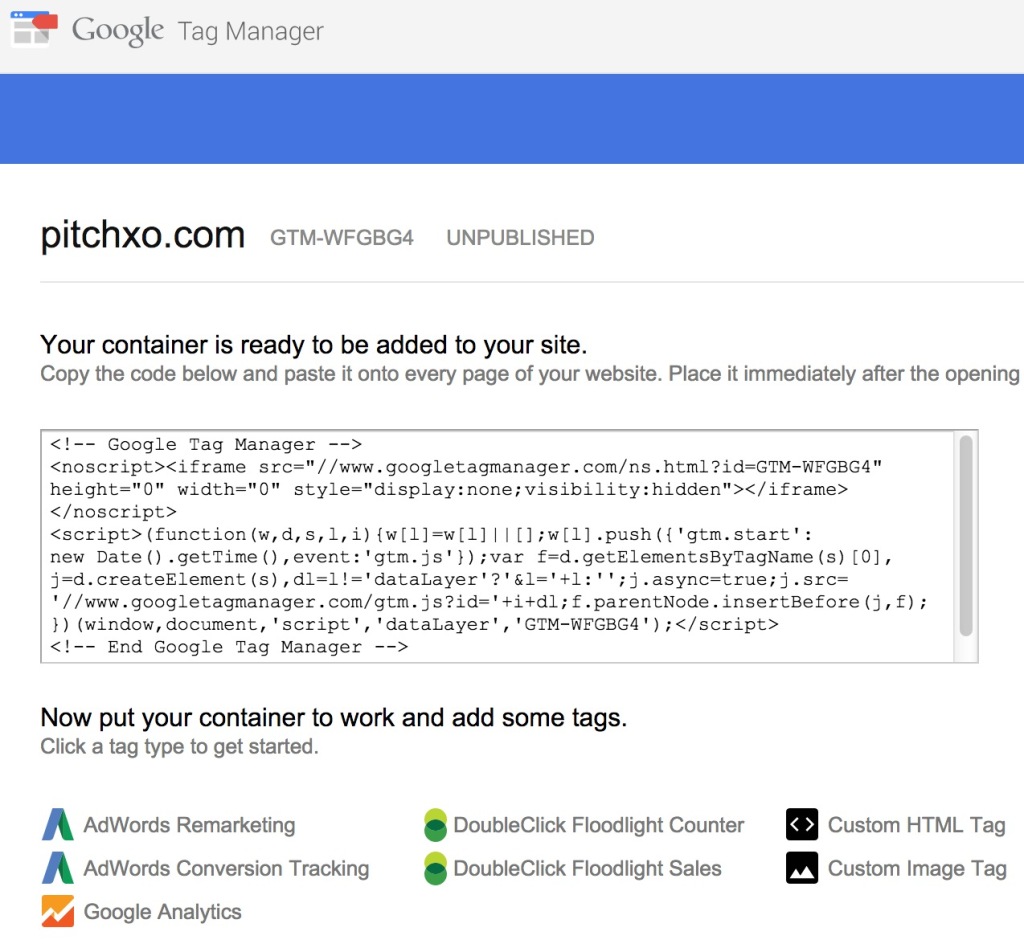Click the Custom Image Tag picture icon
Screen dimensions: 1024x948
[802, 868]
